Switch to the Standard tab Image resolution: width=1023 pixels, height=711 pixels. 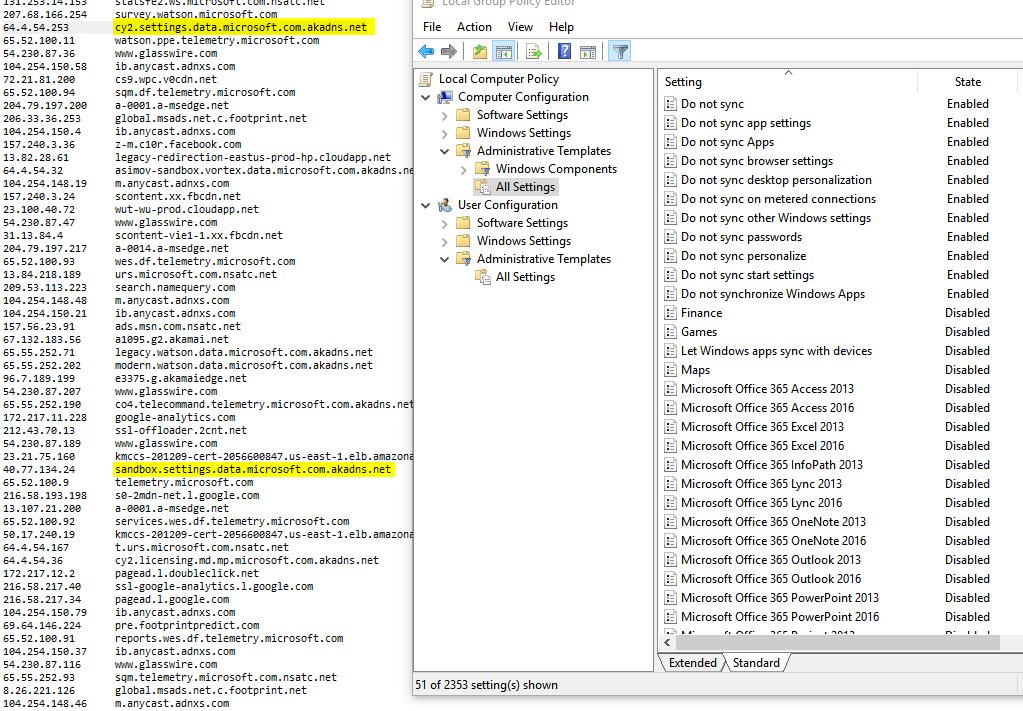coord(755,663)
